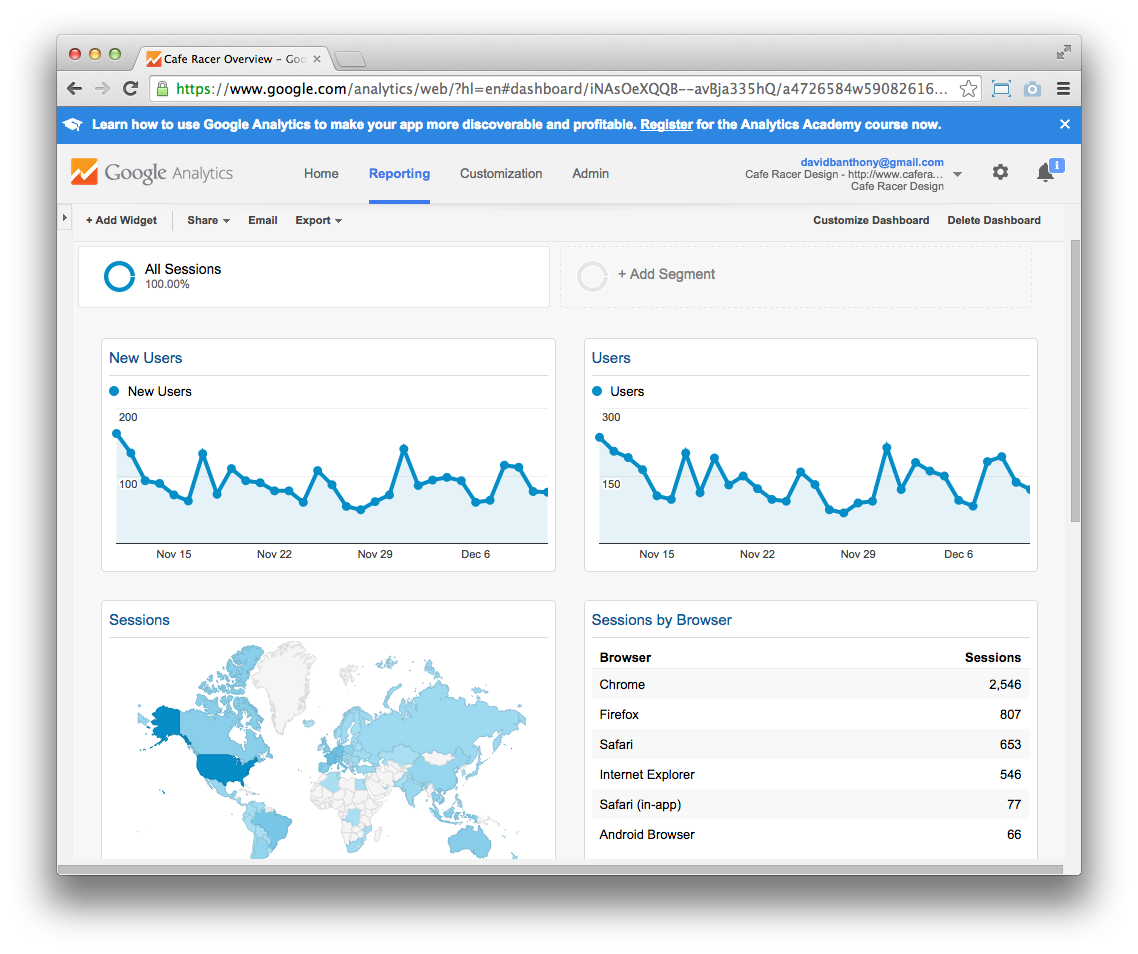Click Customize Dashboard
This screenshot has height=954, width=1138.
tap(871, 220)
